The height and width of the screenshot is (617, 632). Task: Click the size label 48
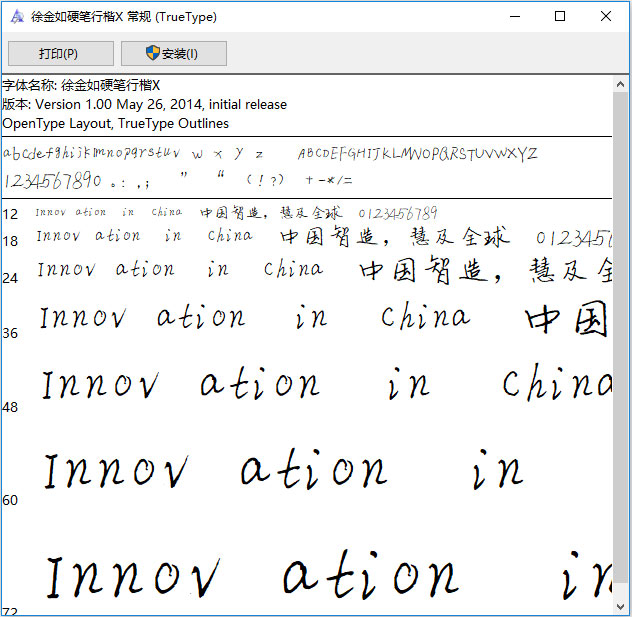(10, 407)
